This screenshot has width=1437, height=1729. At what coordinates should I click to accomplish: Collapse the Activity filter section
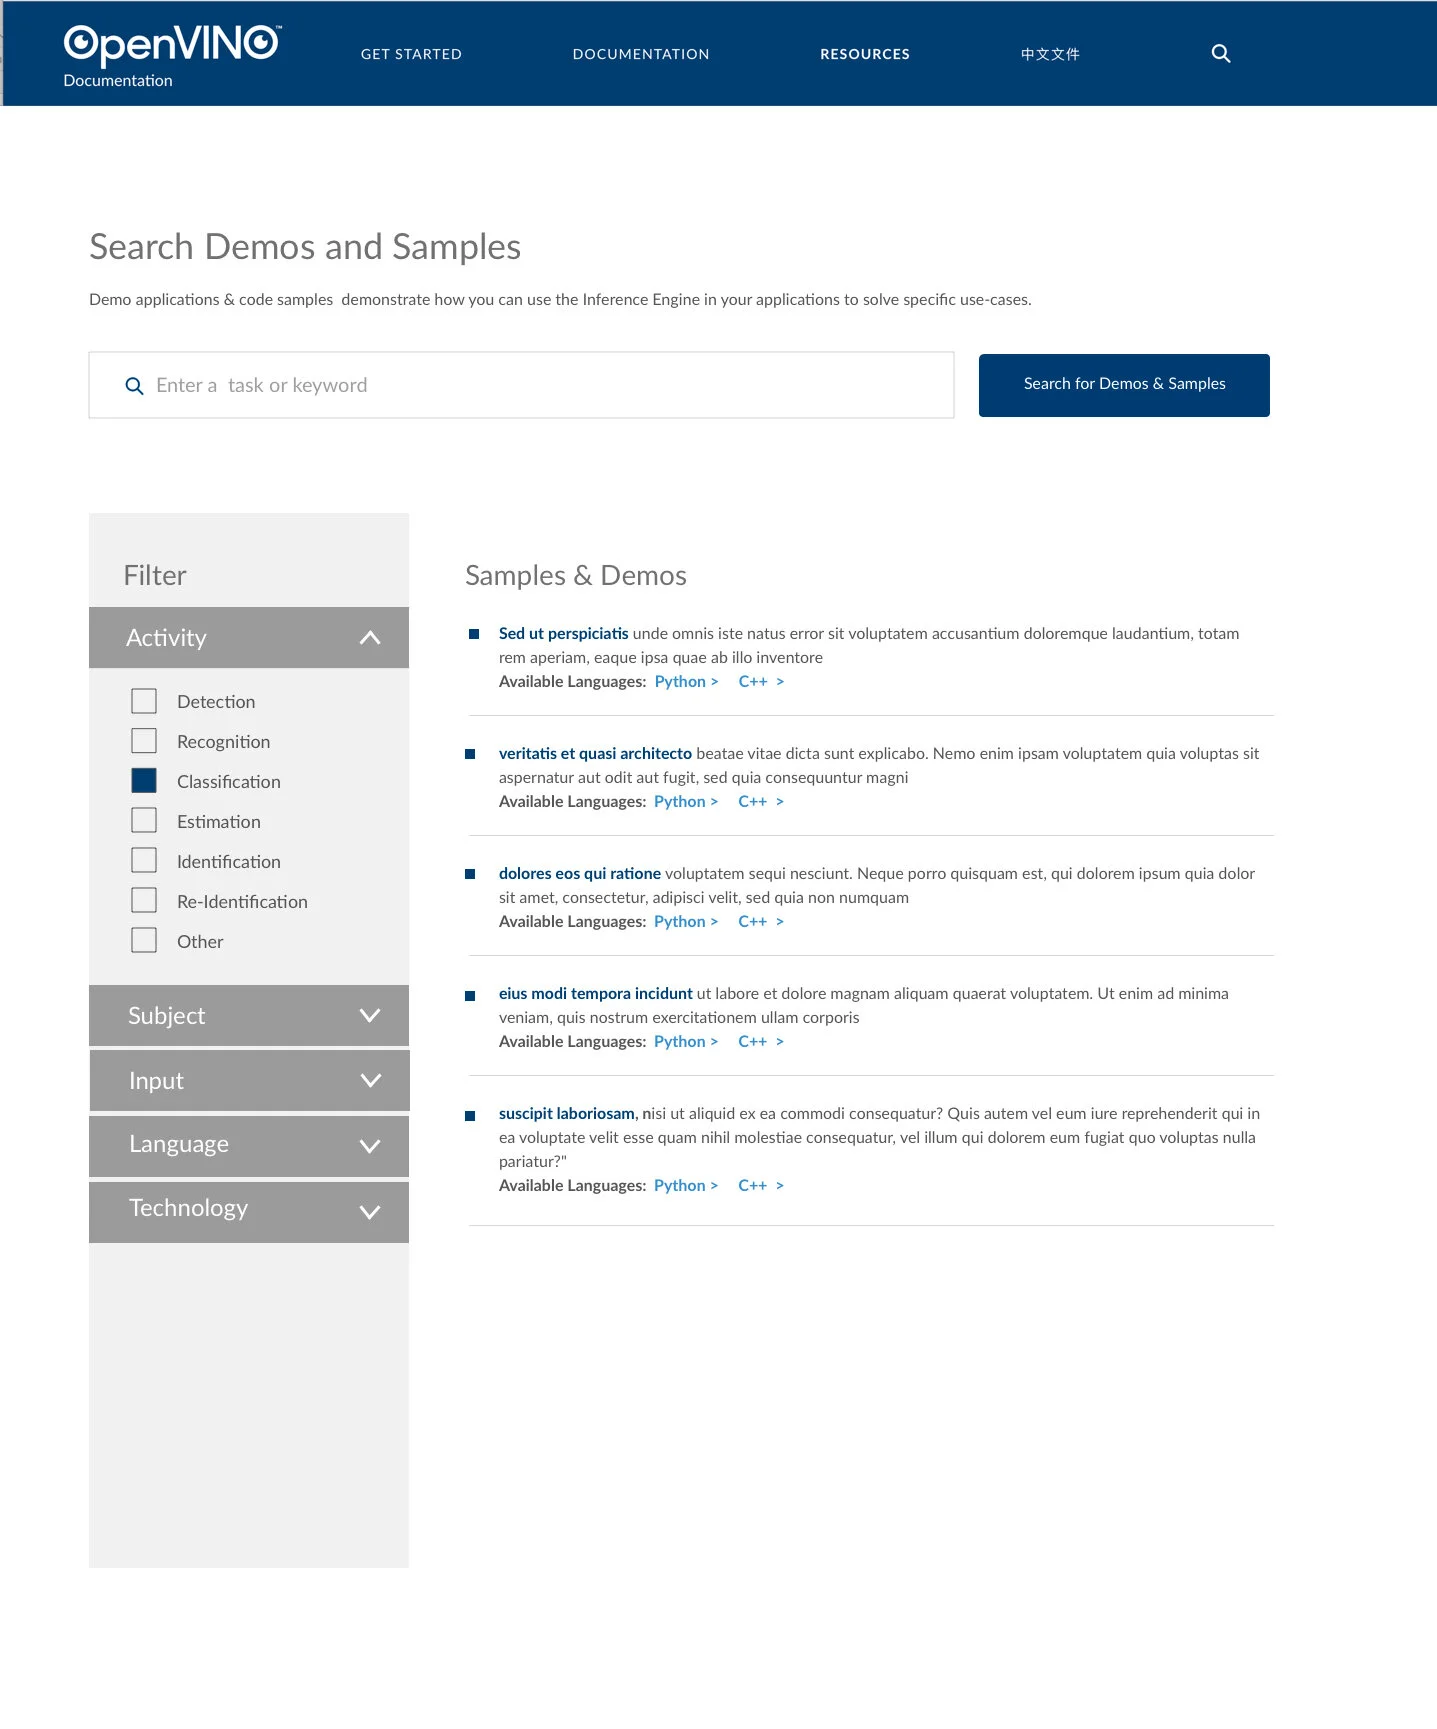249,638
